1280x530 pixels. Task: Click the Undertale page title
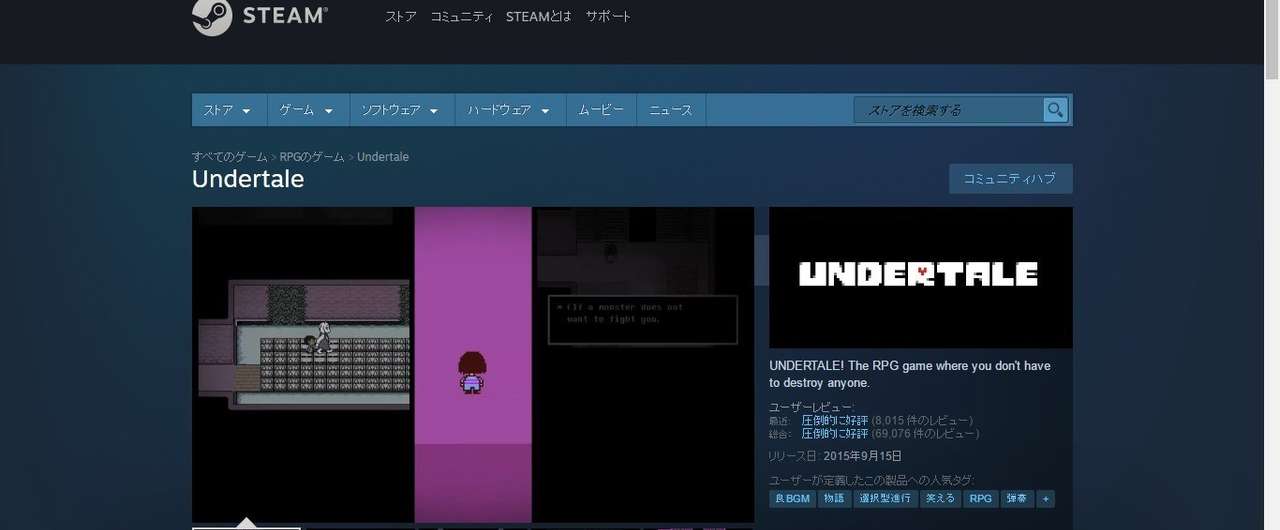(x=248, y=179)
